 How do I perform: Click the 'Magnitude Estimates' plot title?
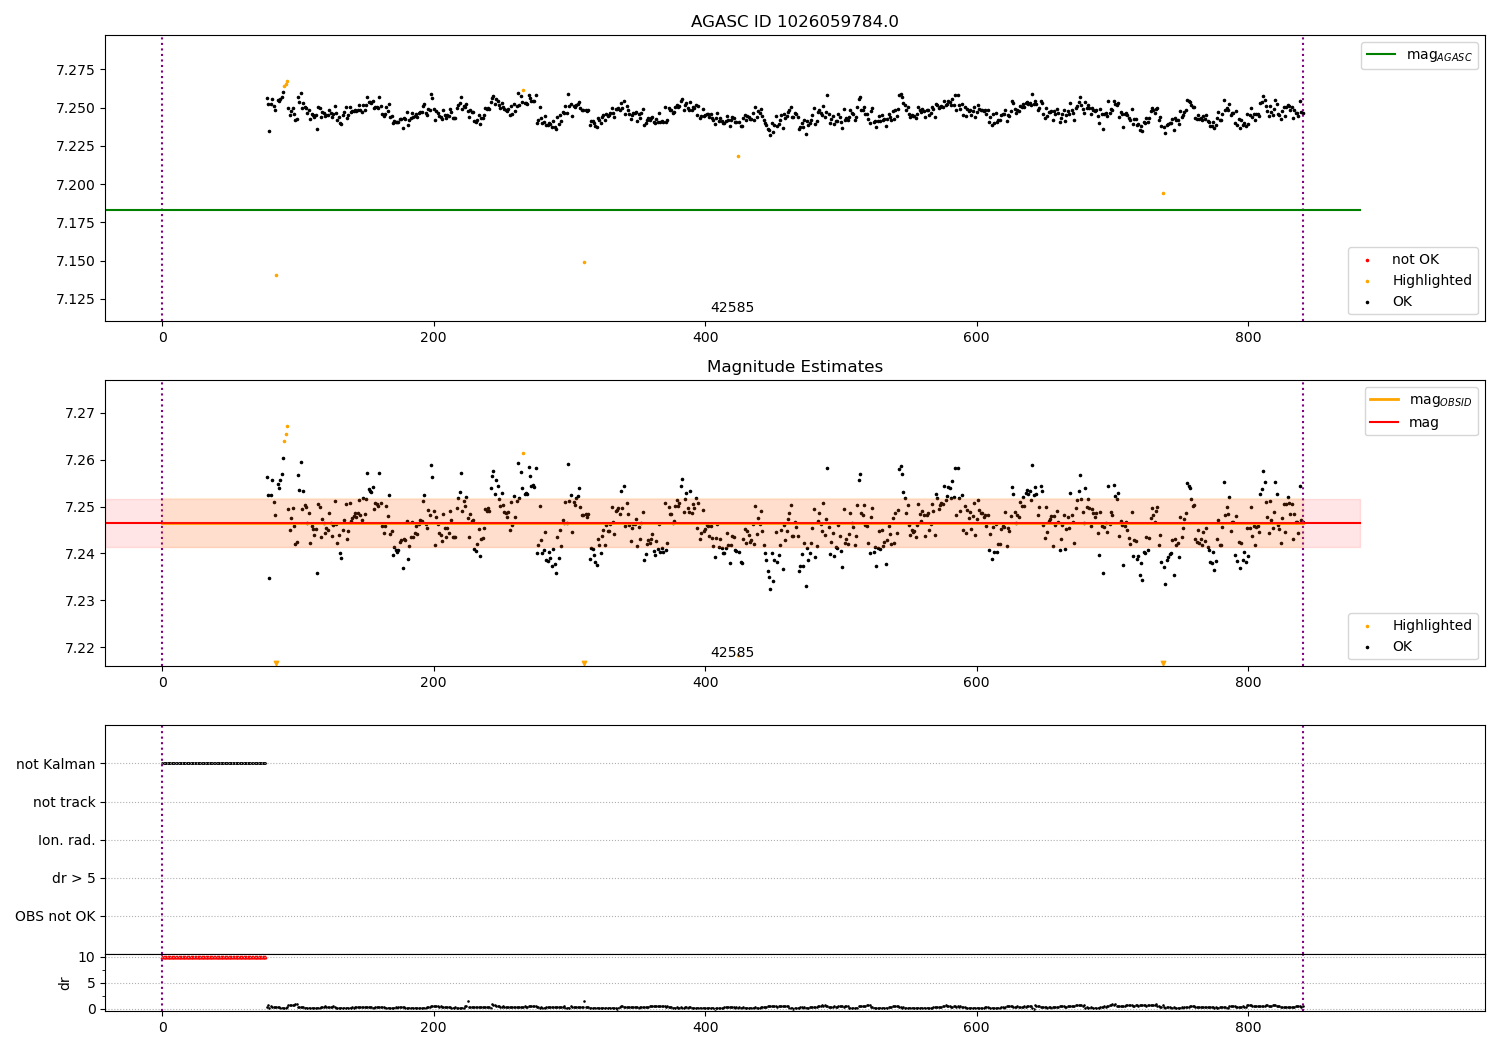pyautogui.click(x=794, y=367)
